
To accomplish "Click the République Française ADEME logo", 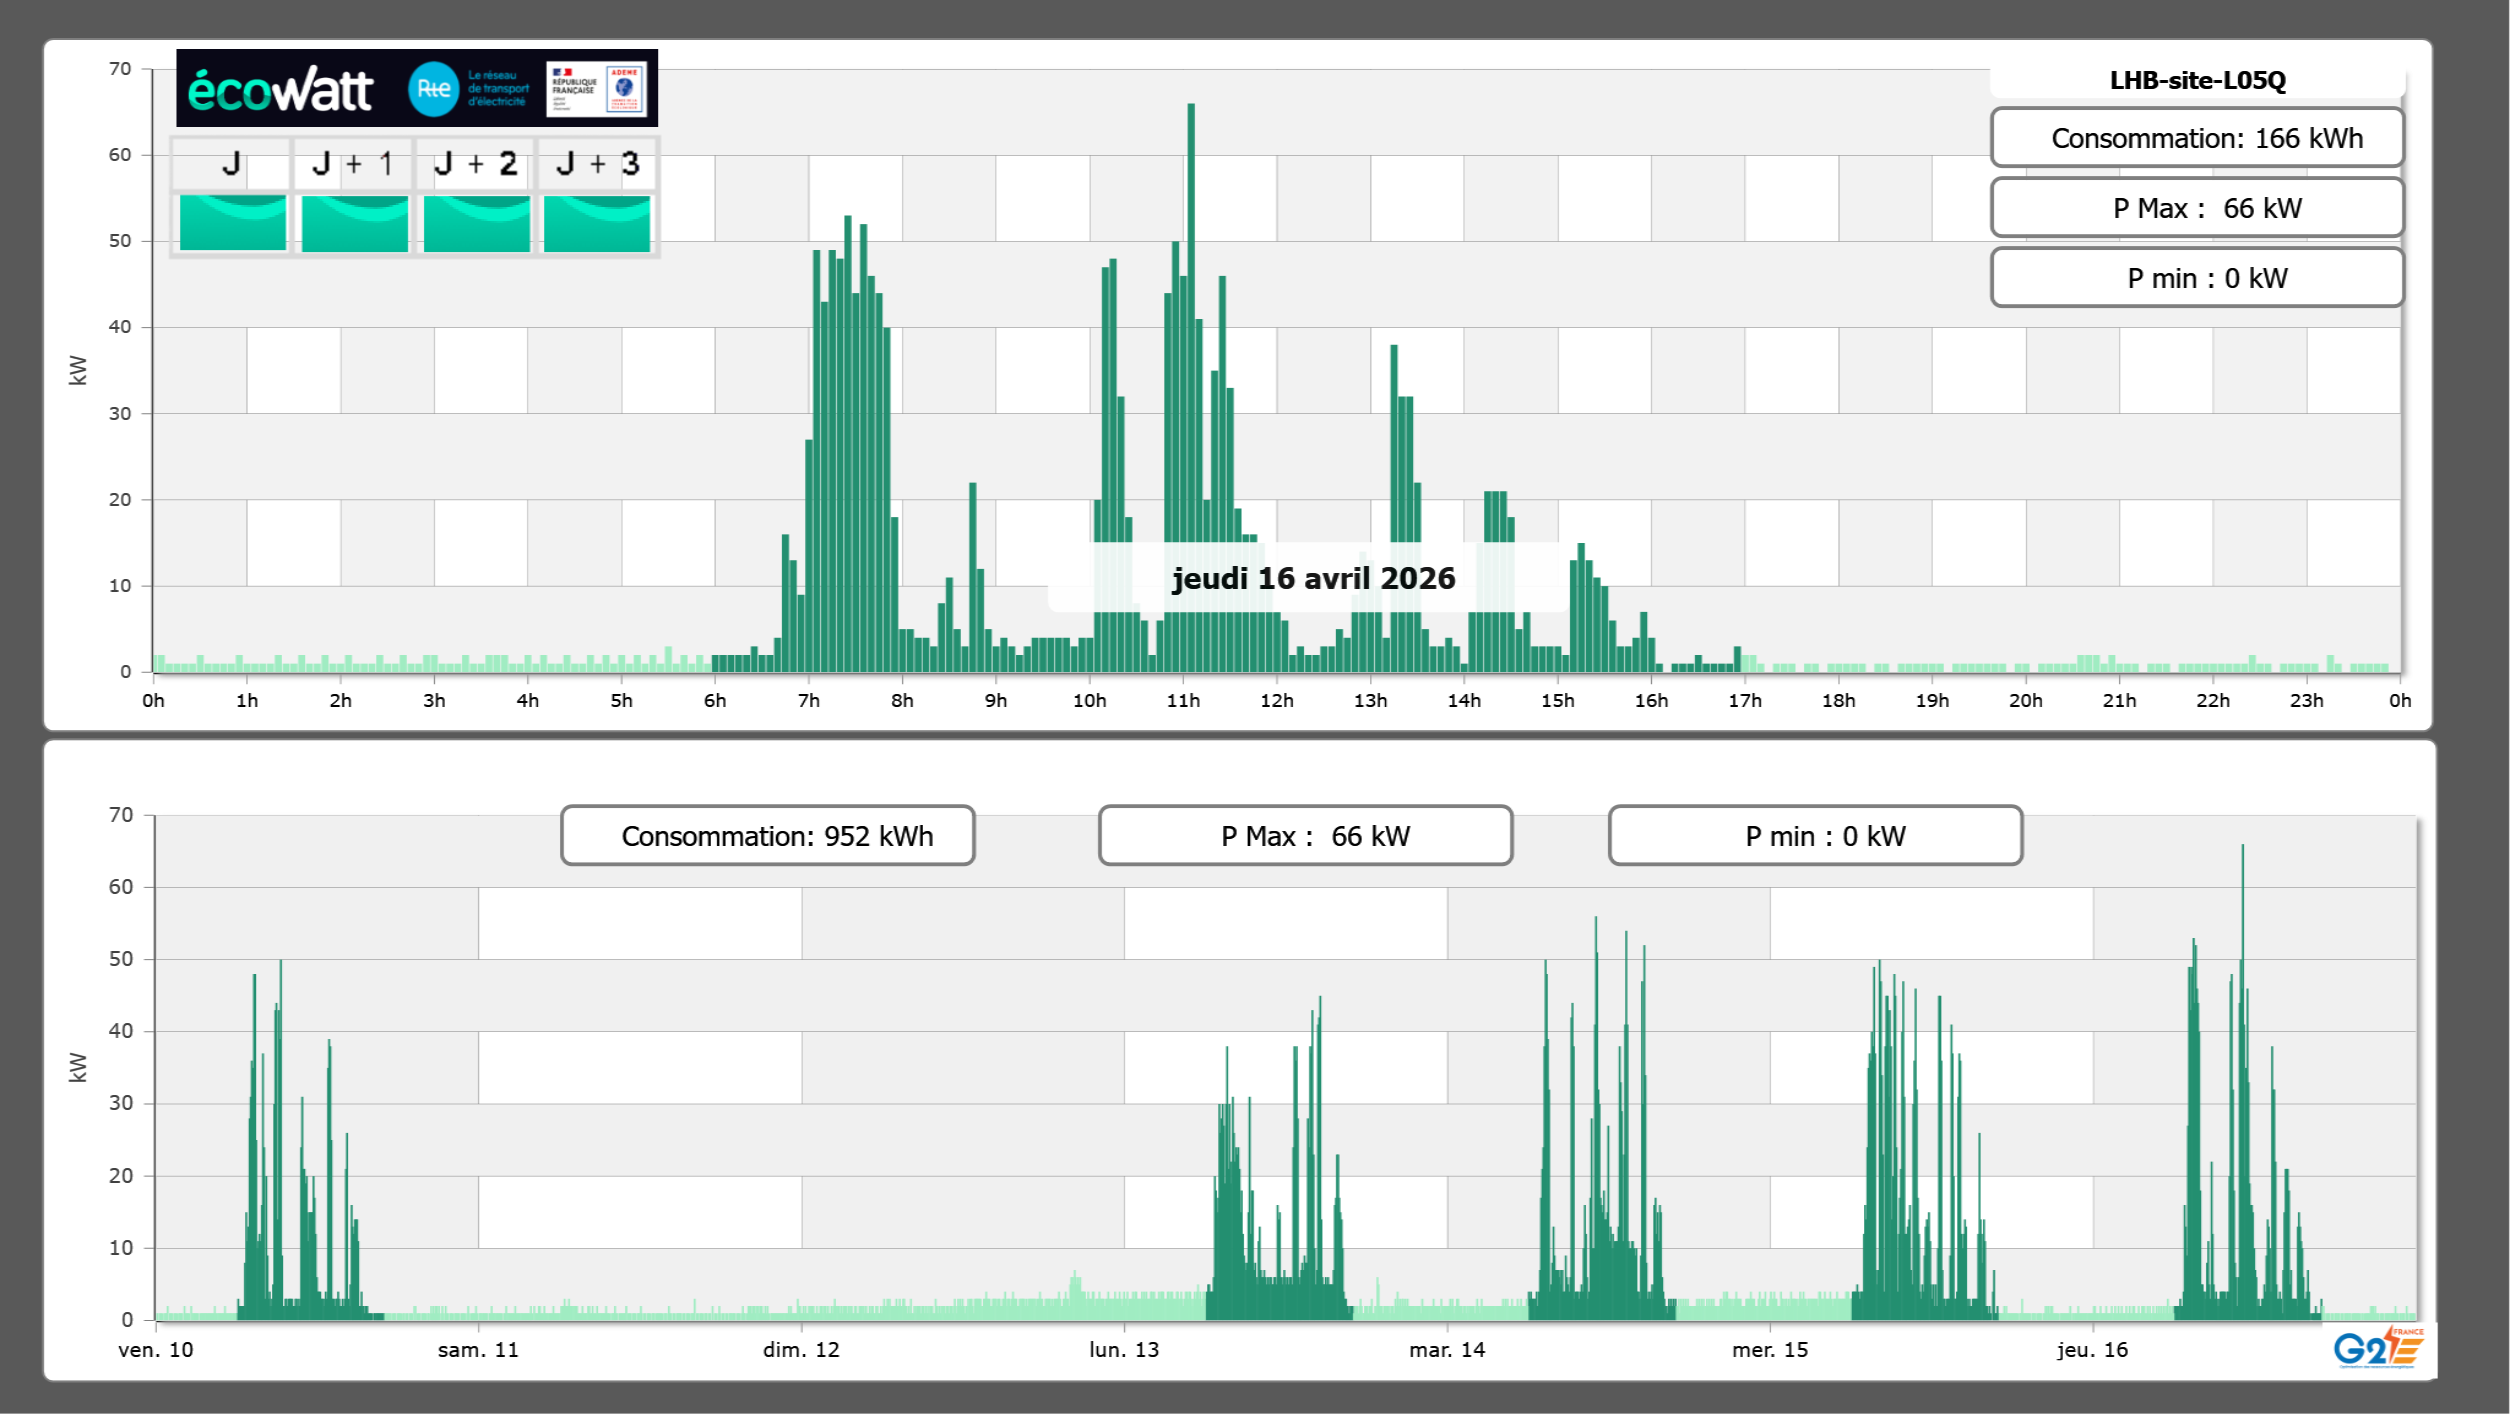I will (597, 89).
